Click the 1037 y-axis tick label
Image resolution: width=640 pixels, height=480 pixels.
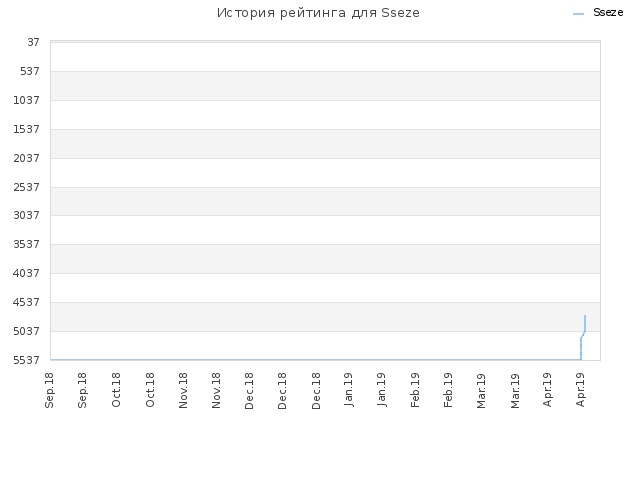(27, 100)
